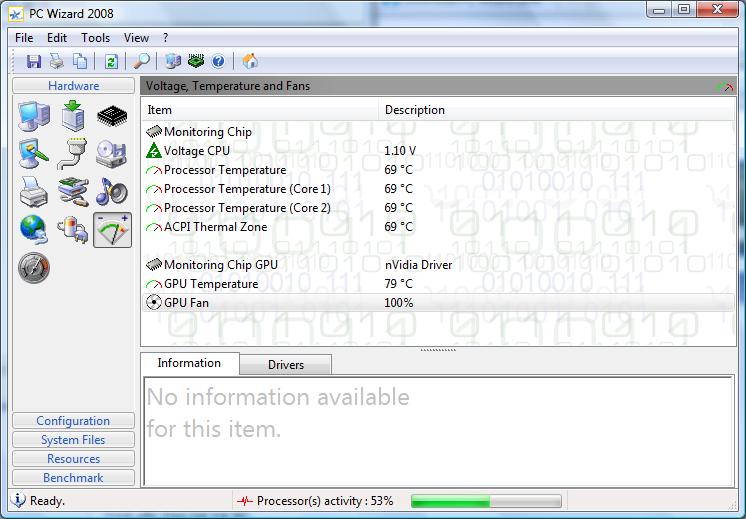Select the GPU Temperature row
The image size is (746, 519).
click(x=211, y=284)
